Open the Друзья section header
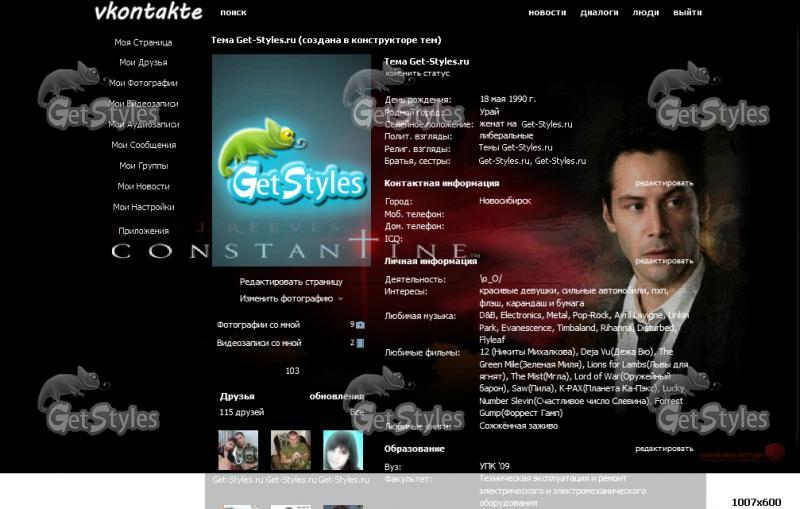 pos(237,396)
